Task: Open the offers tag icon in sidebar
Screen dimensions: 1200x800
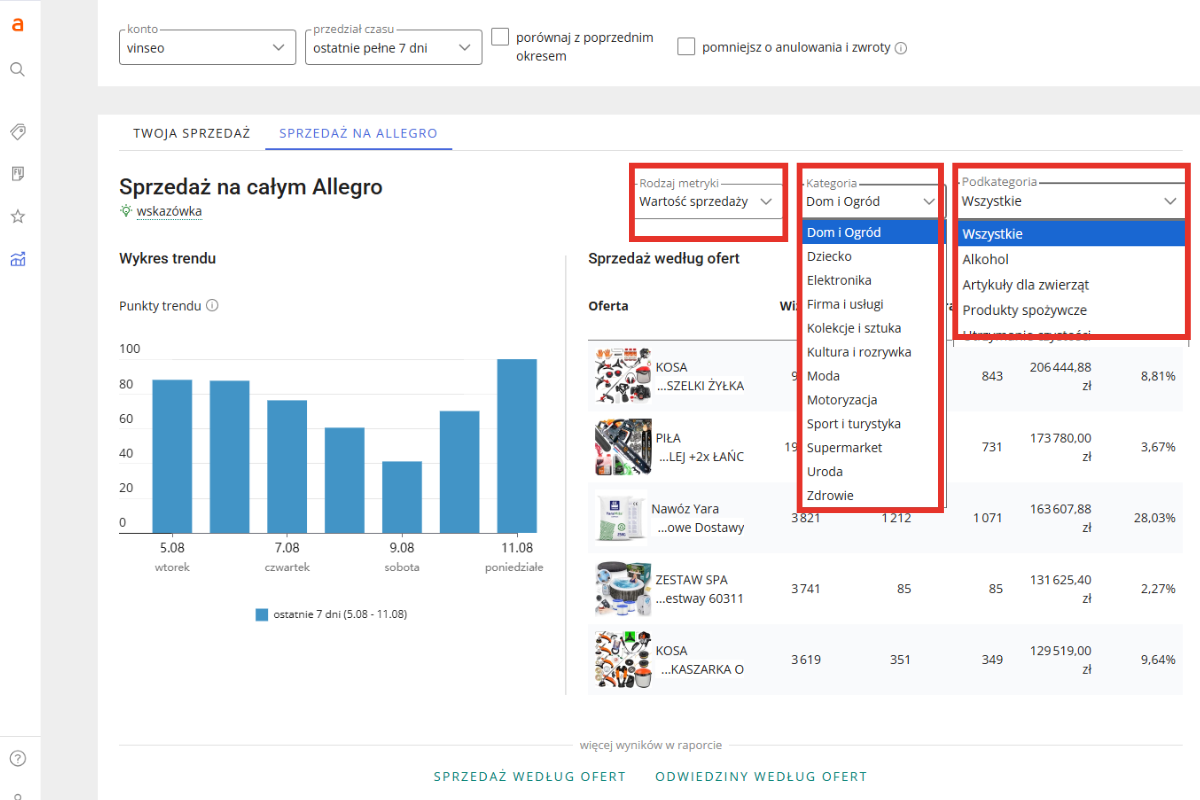Action: (17, 131)
